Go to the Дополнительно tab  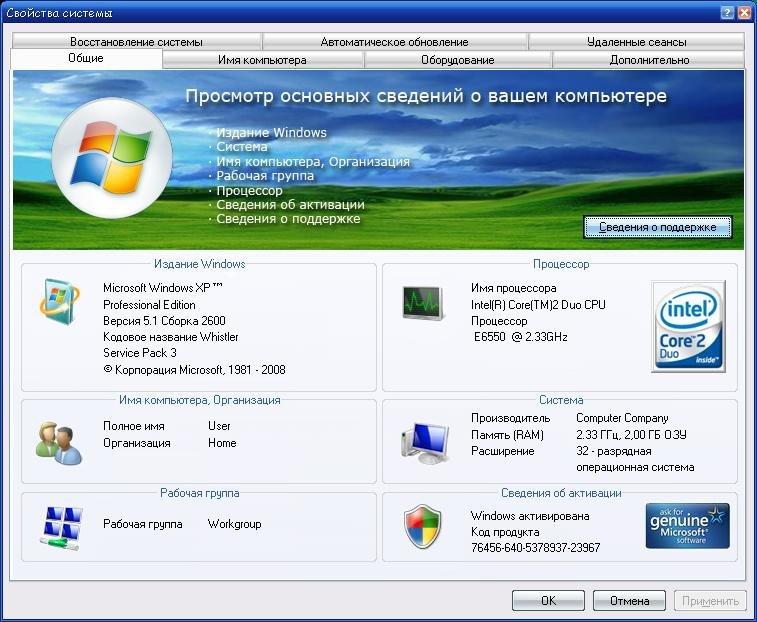pos(649,60)
